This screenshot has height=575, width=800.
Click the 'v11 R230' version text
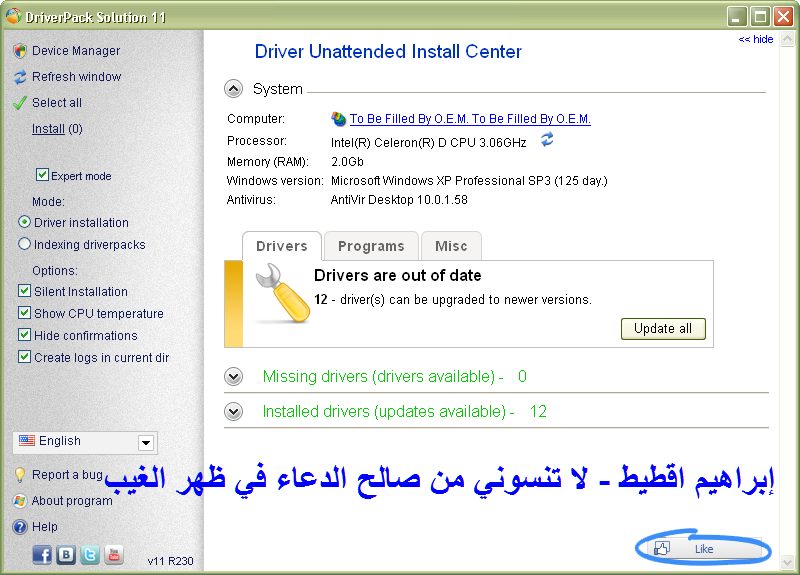[x=170, y=561]
